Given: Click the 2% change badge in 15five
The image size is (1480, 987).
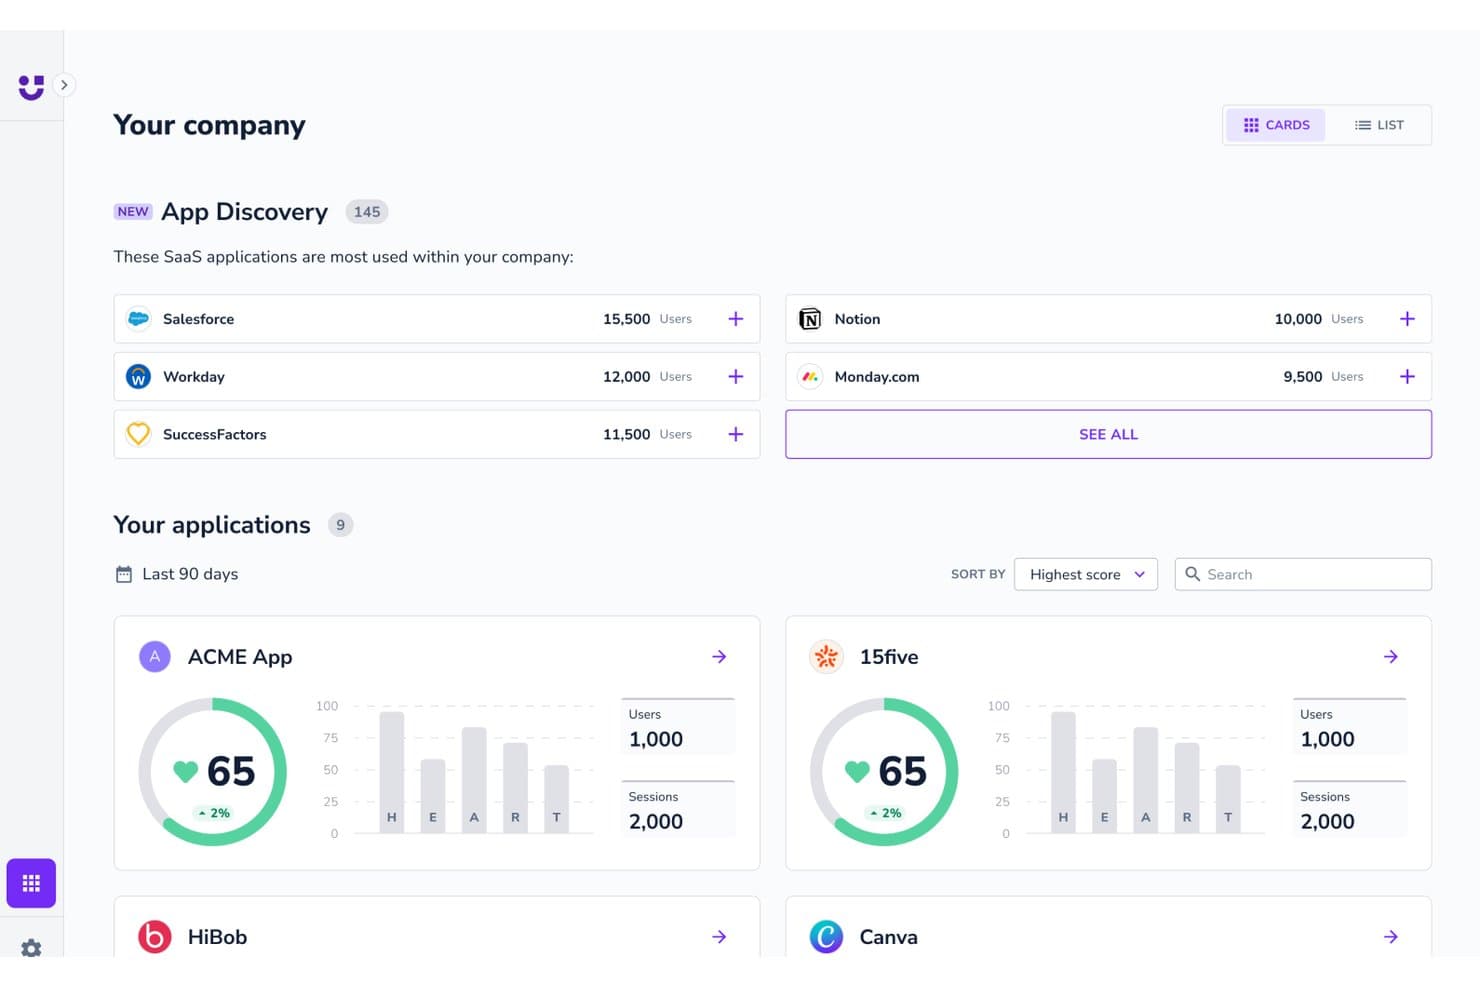Looking at the screenshot, I should [885, 813].
